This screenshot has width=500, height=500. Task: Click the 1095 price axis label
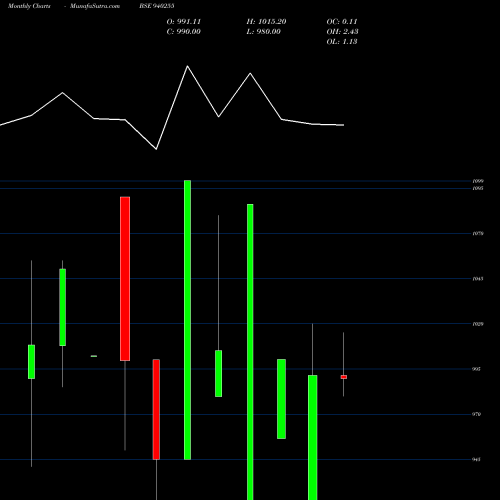(478, 188)
